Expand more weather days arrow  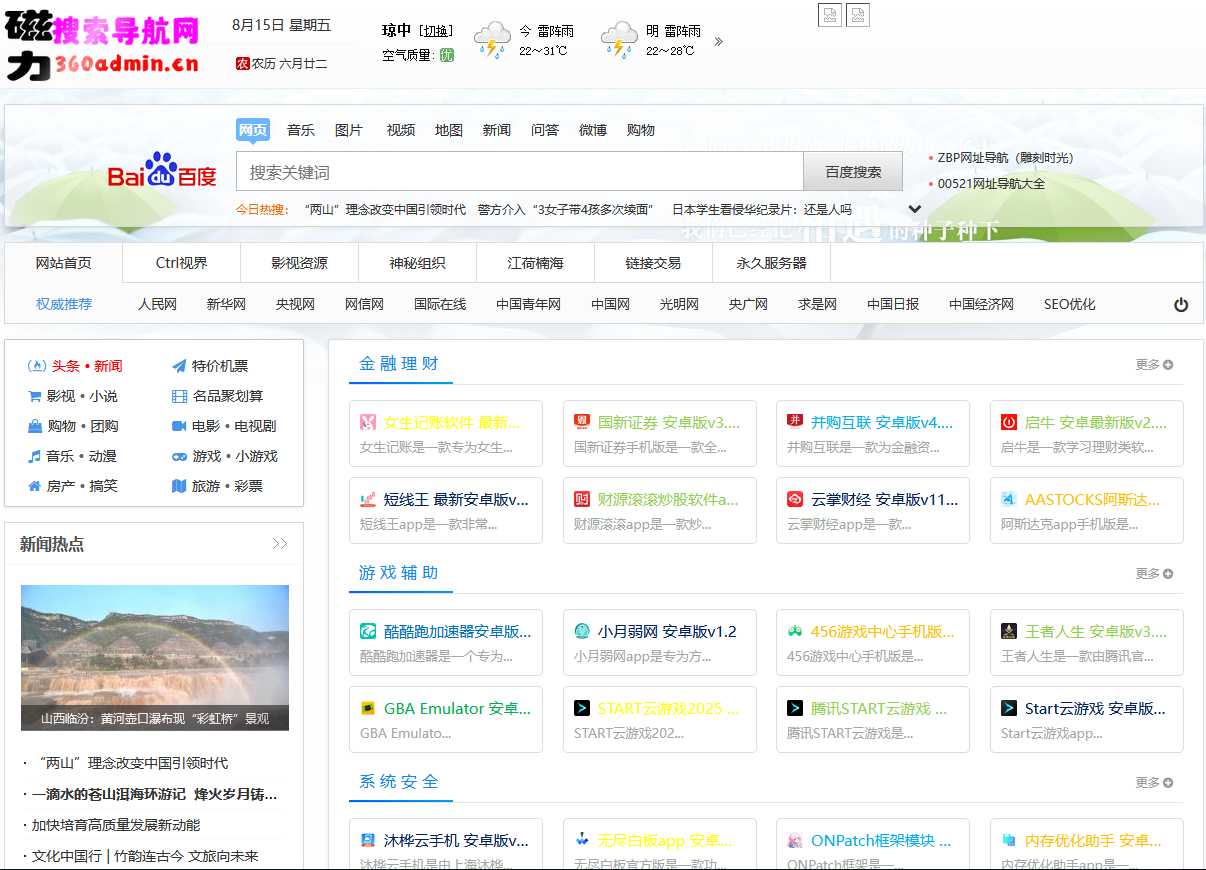click(x=718, y=41)
